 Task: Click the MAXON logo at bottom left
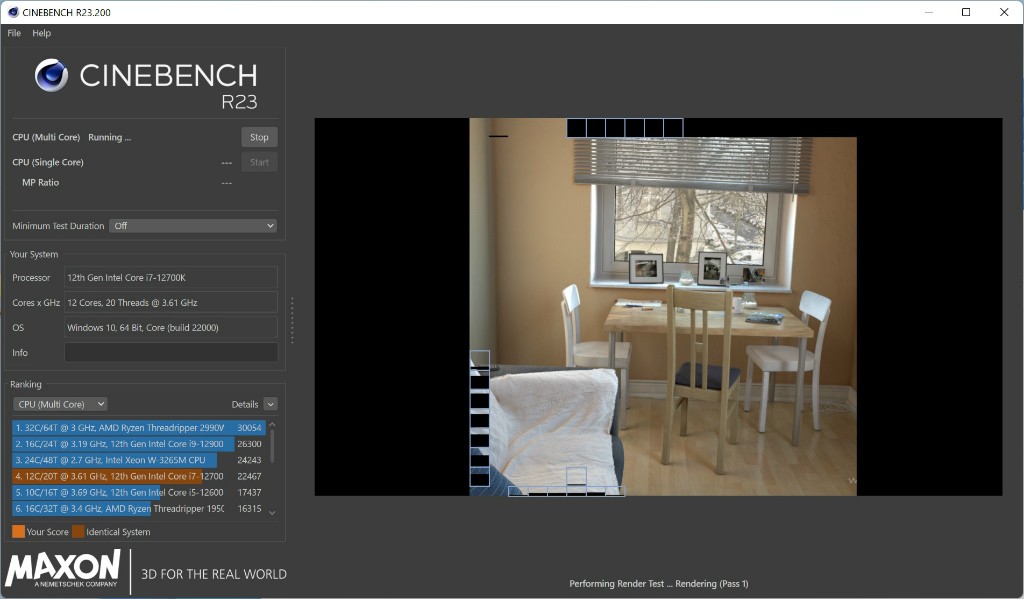pyautogui.click(x=63, y=569)
